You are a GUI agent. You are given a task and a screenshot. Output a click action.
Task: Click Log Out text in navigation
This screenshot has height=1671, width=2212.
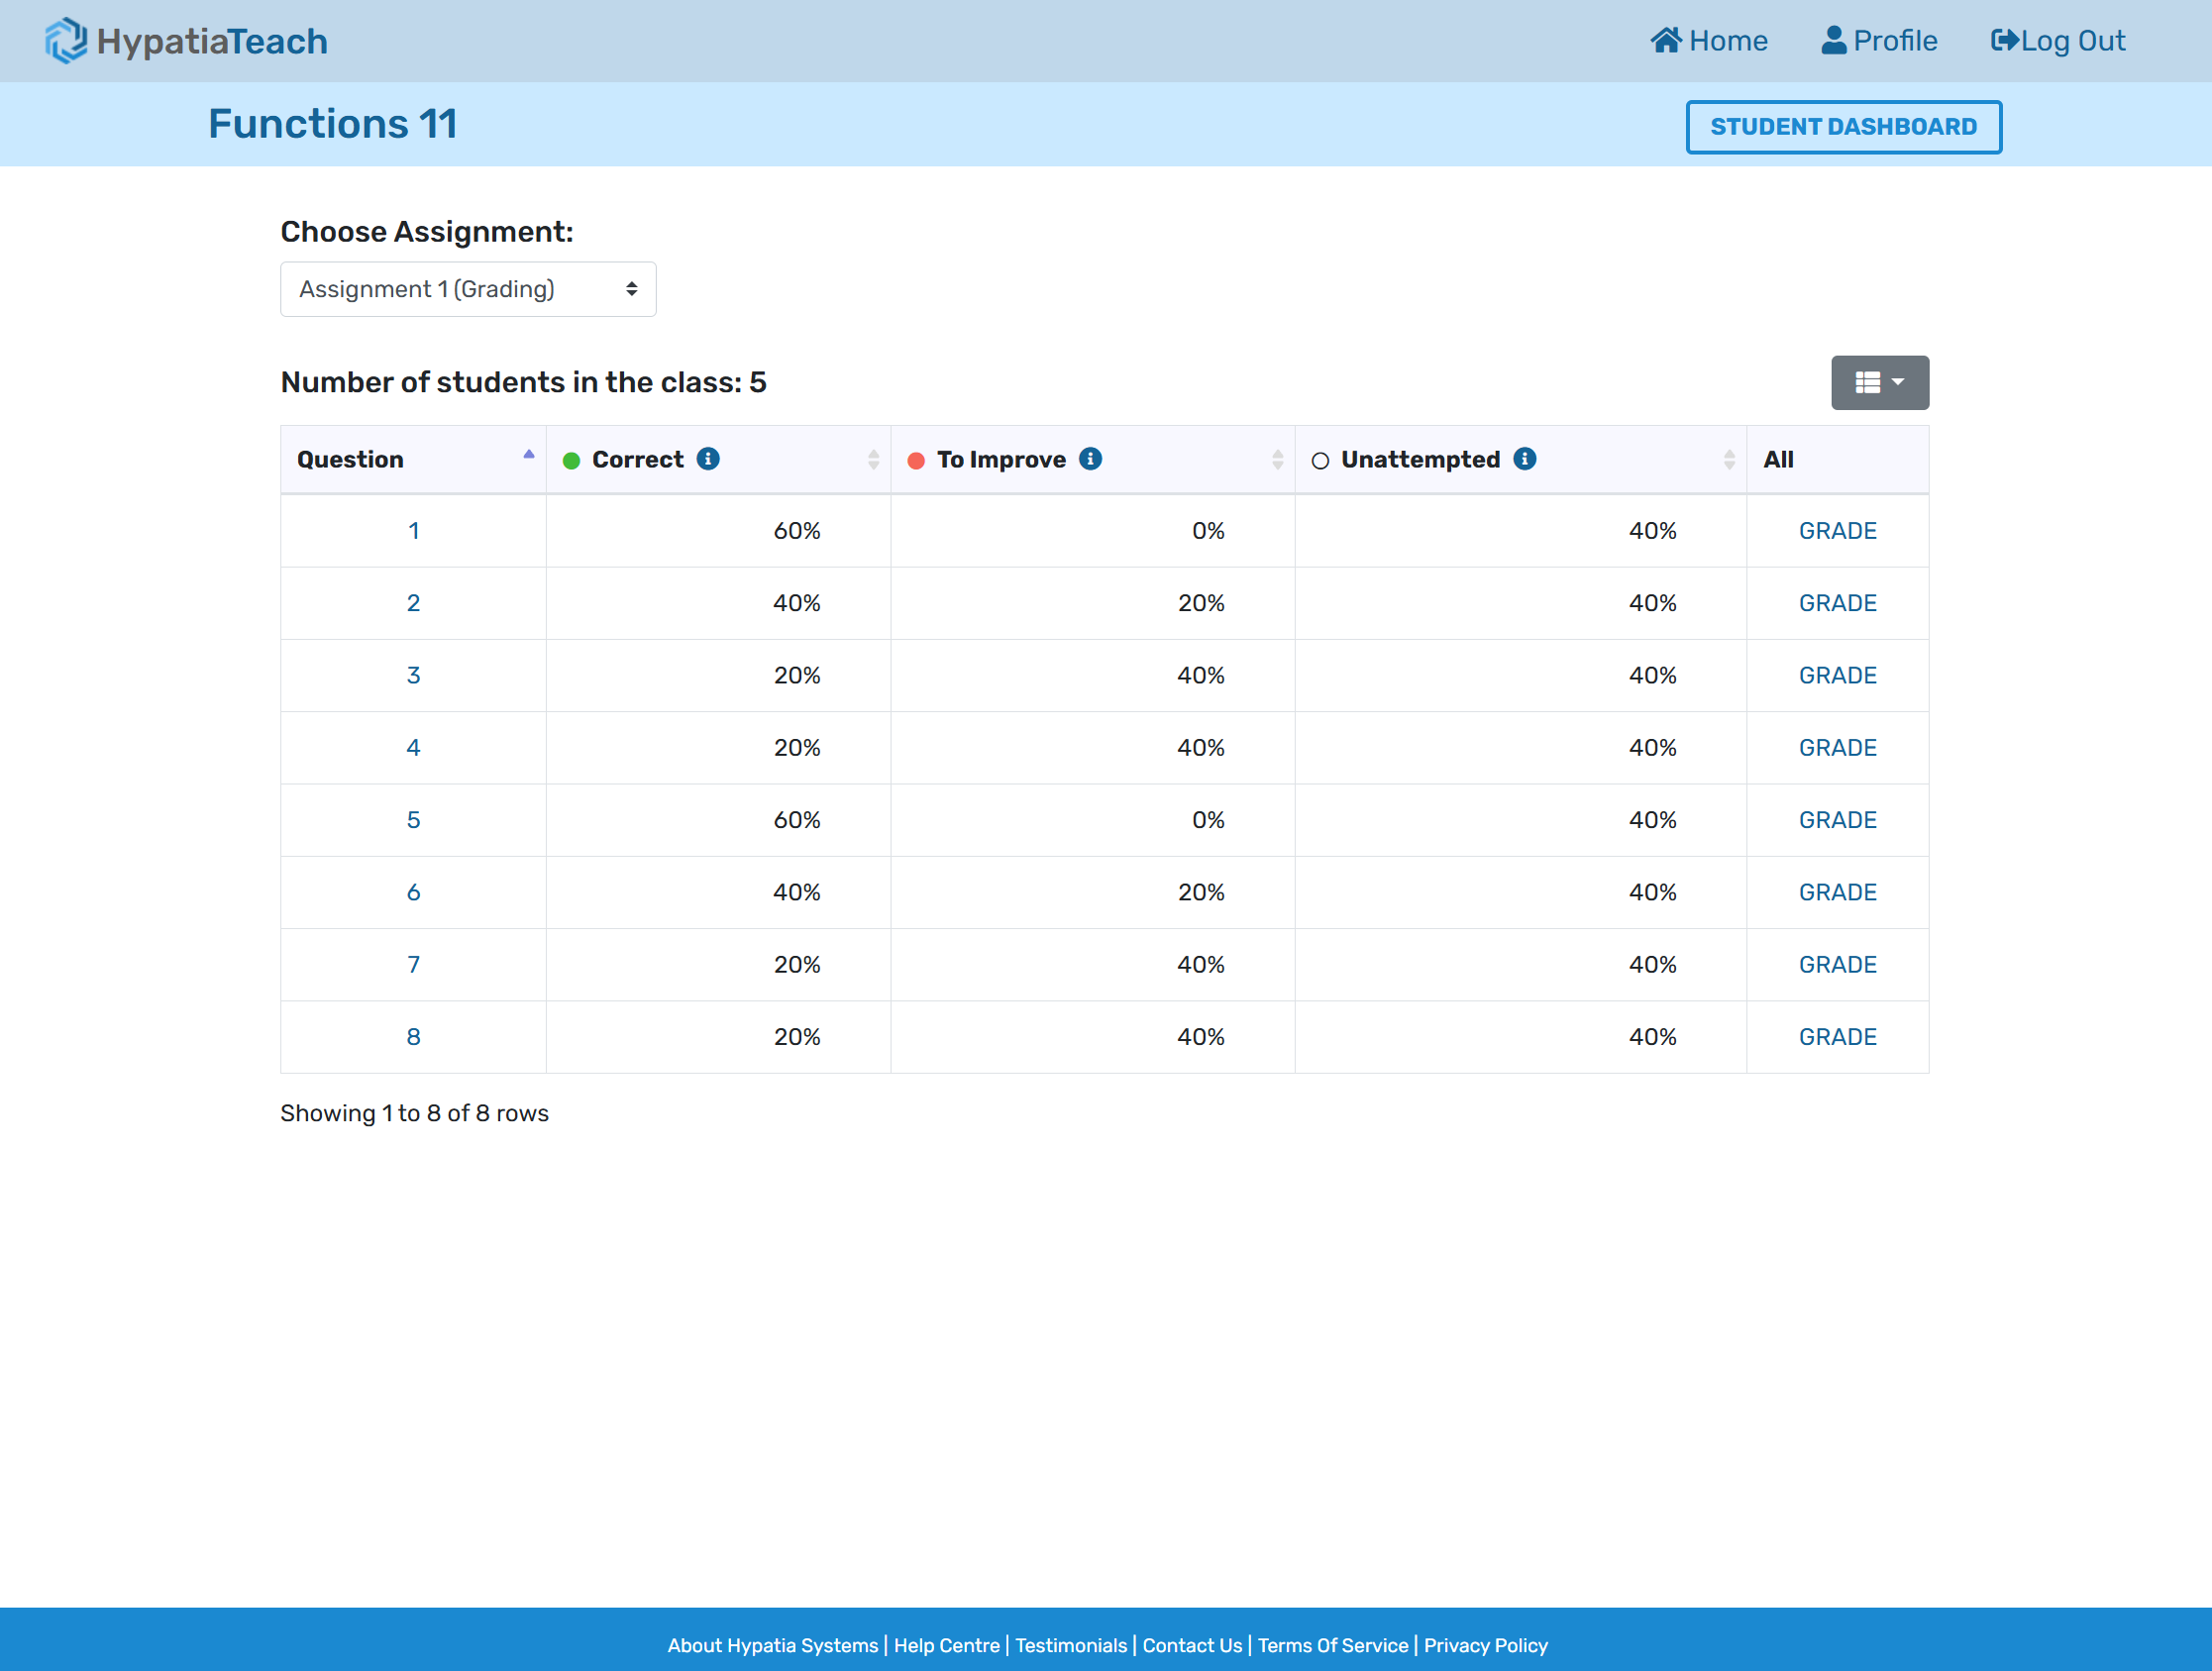2072,41
